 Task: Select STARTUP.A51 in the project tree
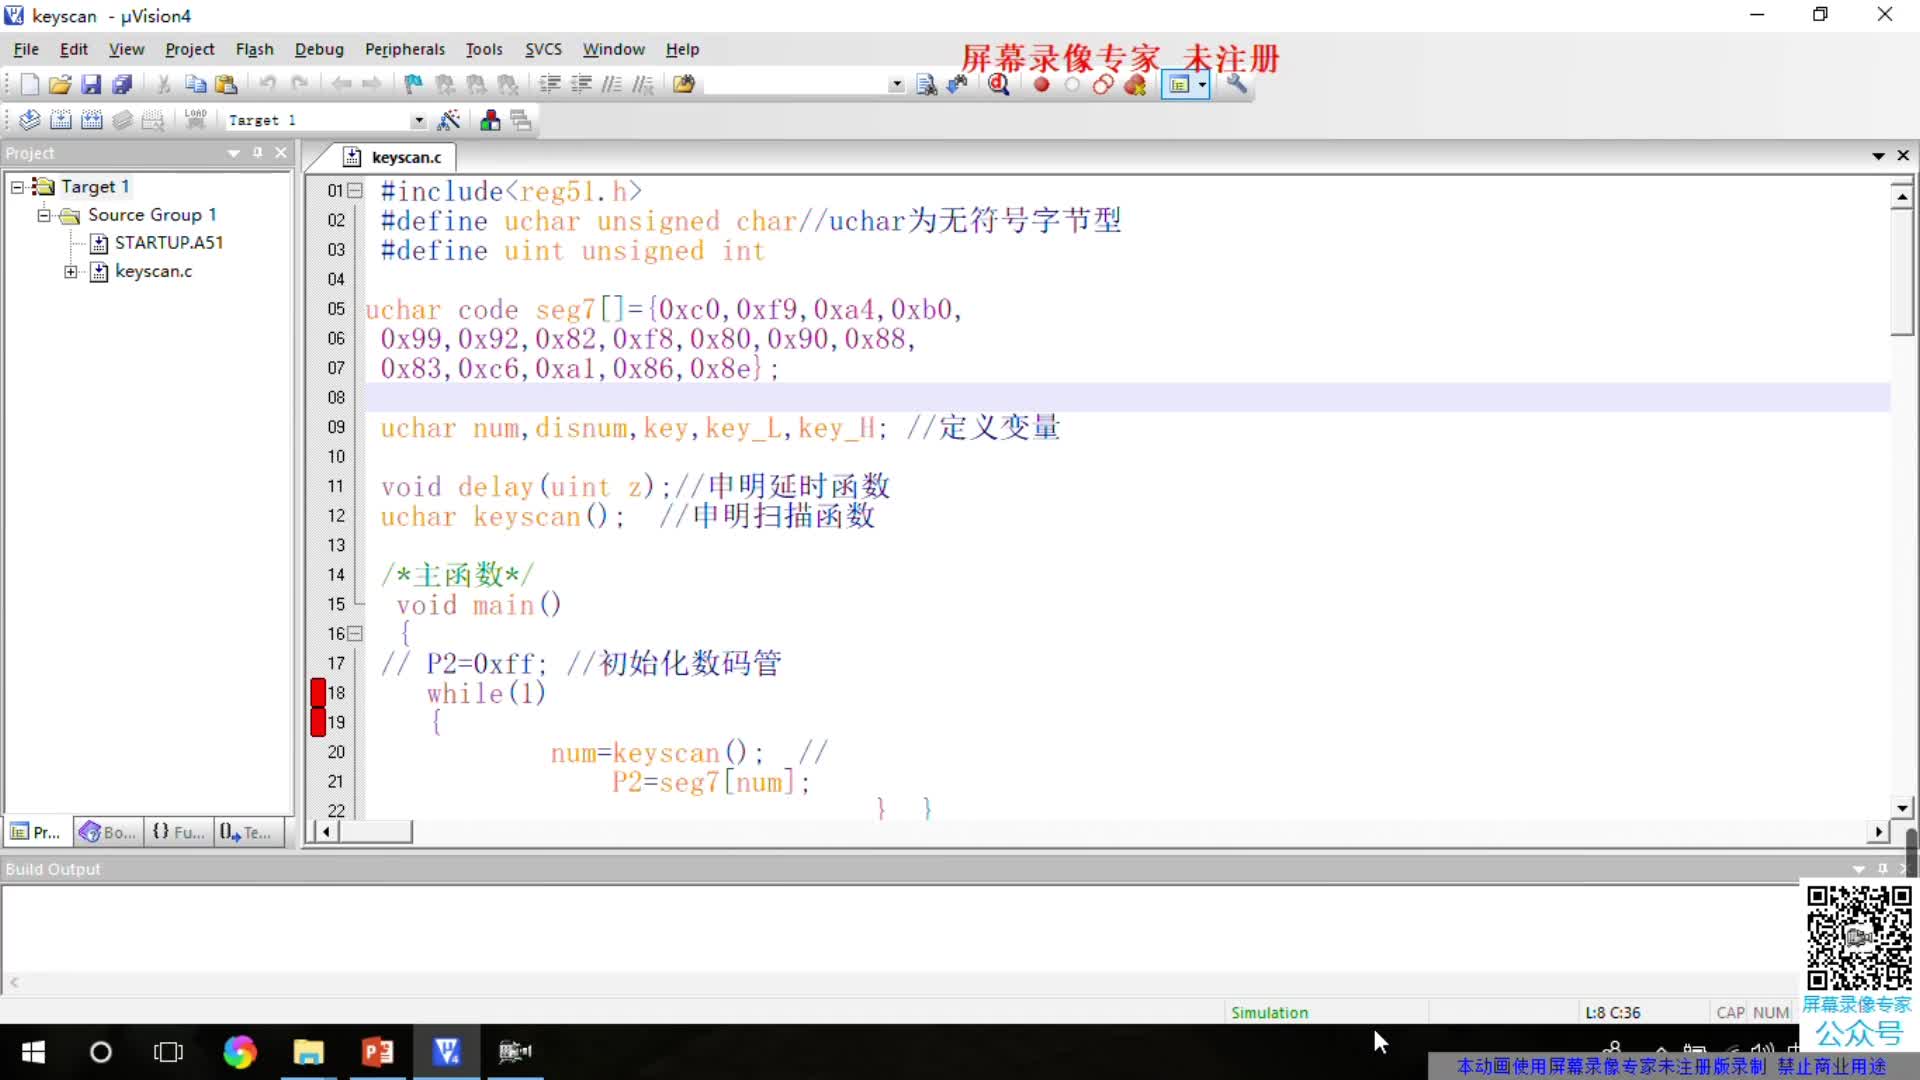click(169, 243)
